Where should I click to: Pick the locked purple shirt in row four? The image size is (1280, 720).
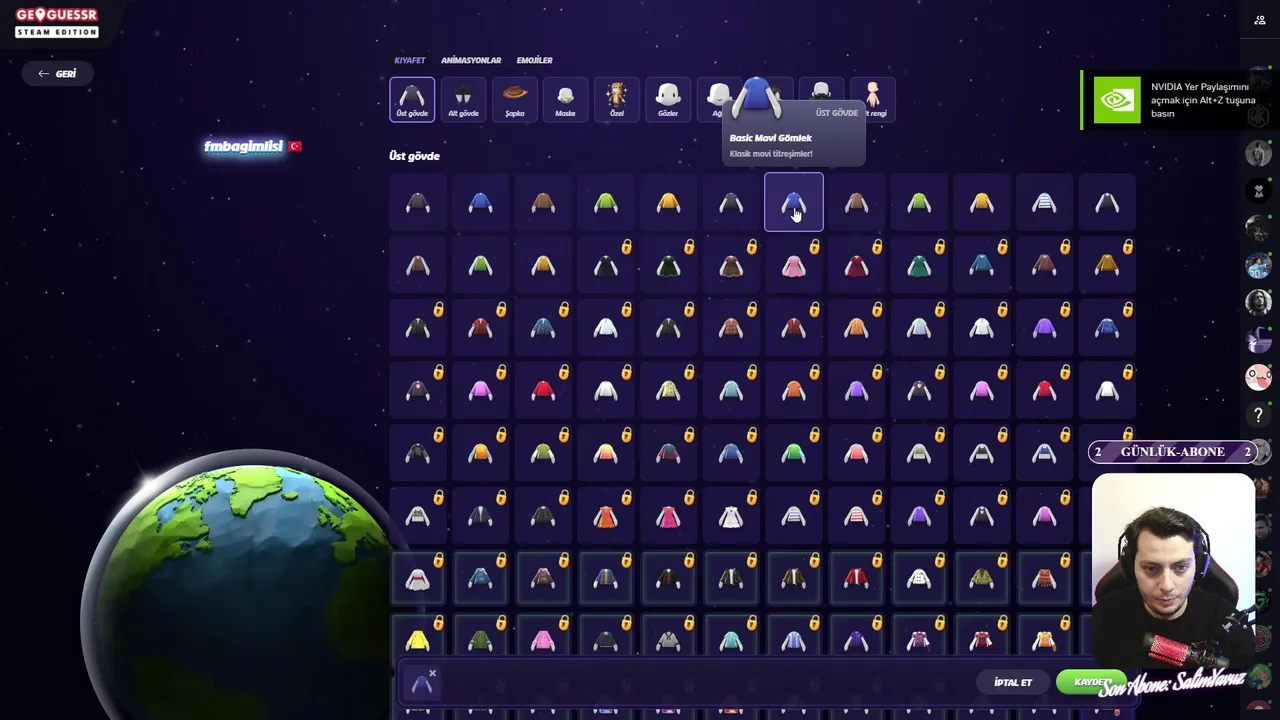click(x=856, y=390)
